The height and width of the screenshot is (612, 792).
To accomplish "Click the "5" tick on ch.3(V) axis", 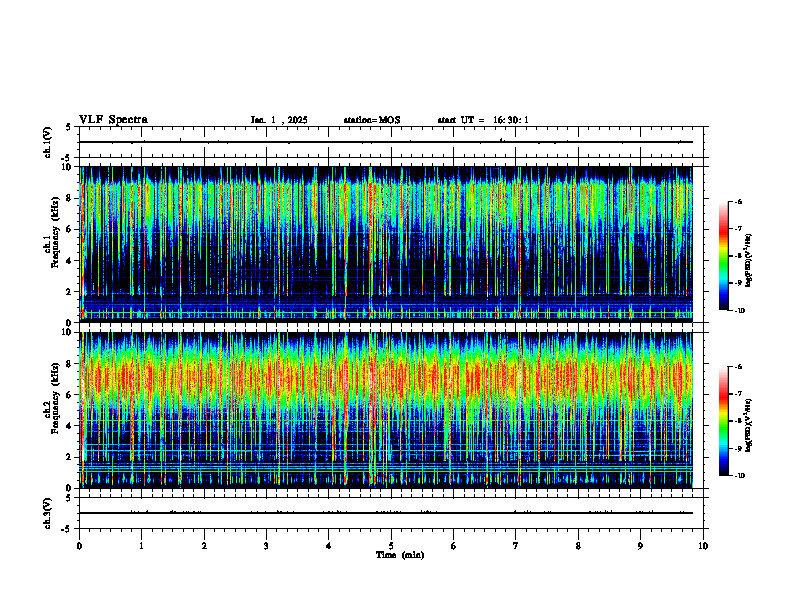I will pyautogui.click(x=68, y=498).
